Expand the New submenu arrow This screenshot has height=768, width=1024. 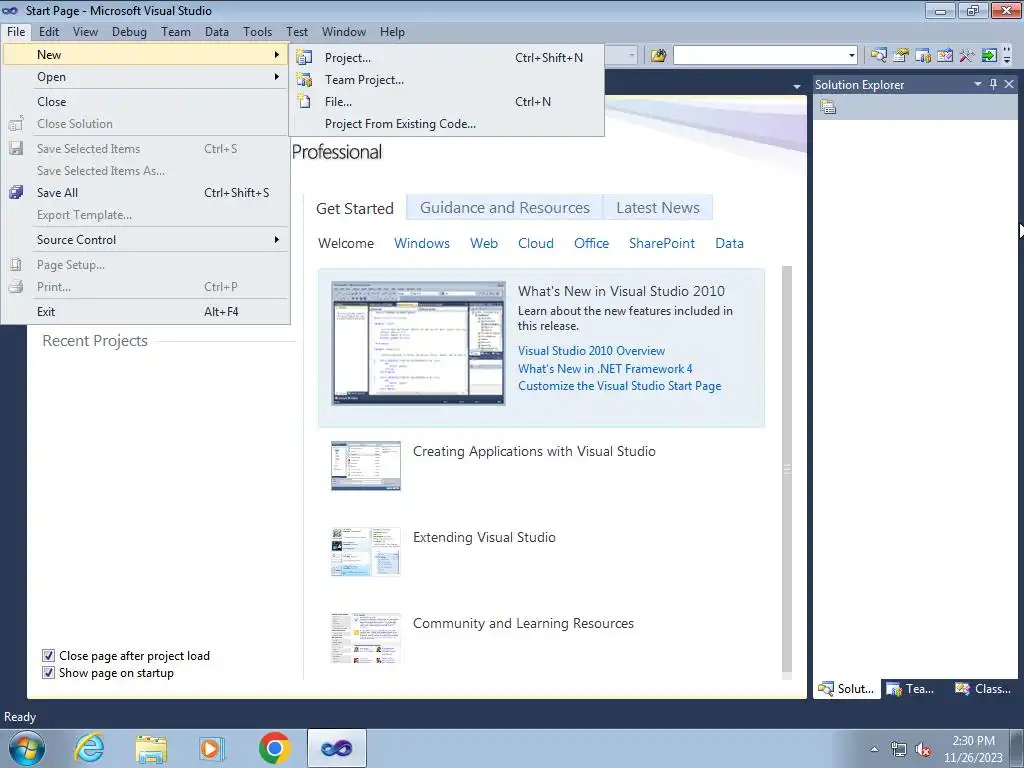tap(277, 55)
